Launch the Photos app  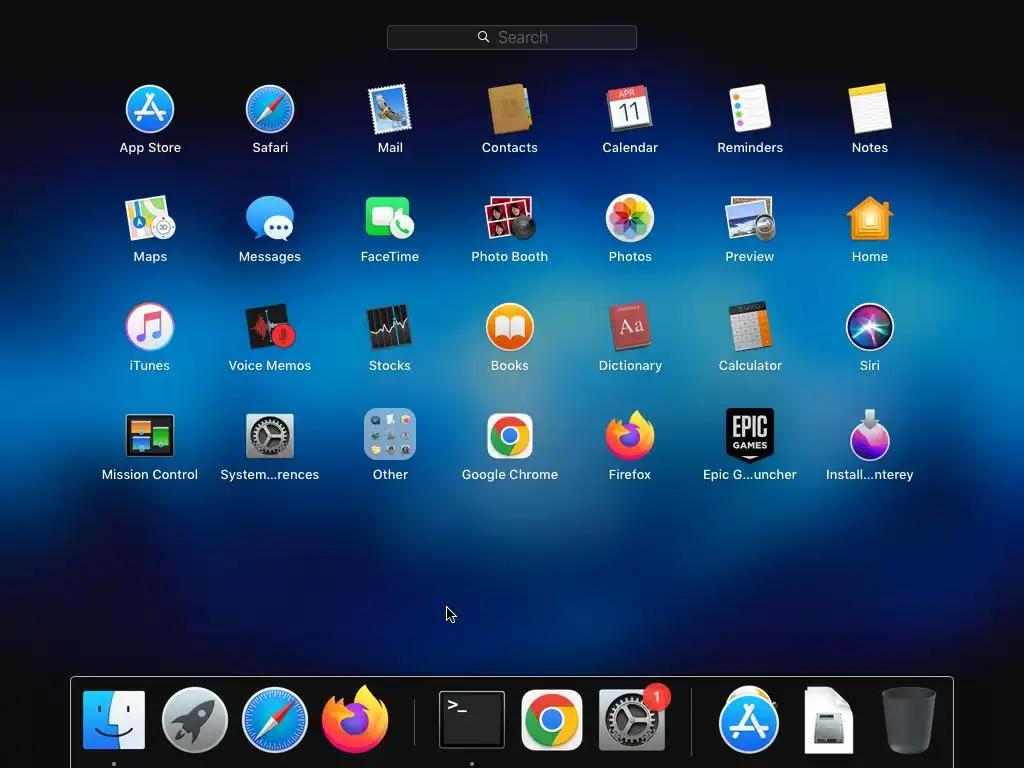630,218
